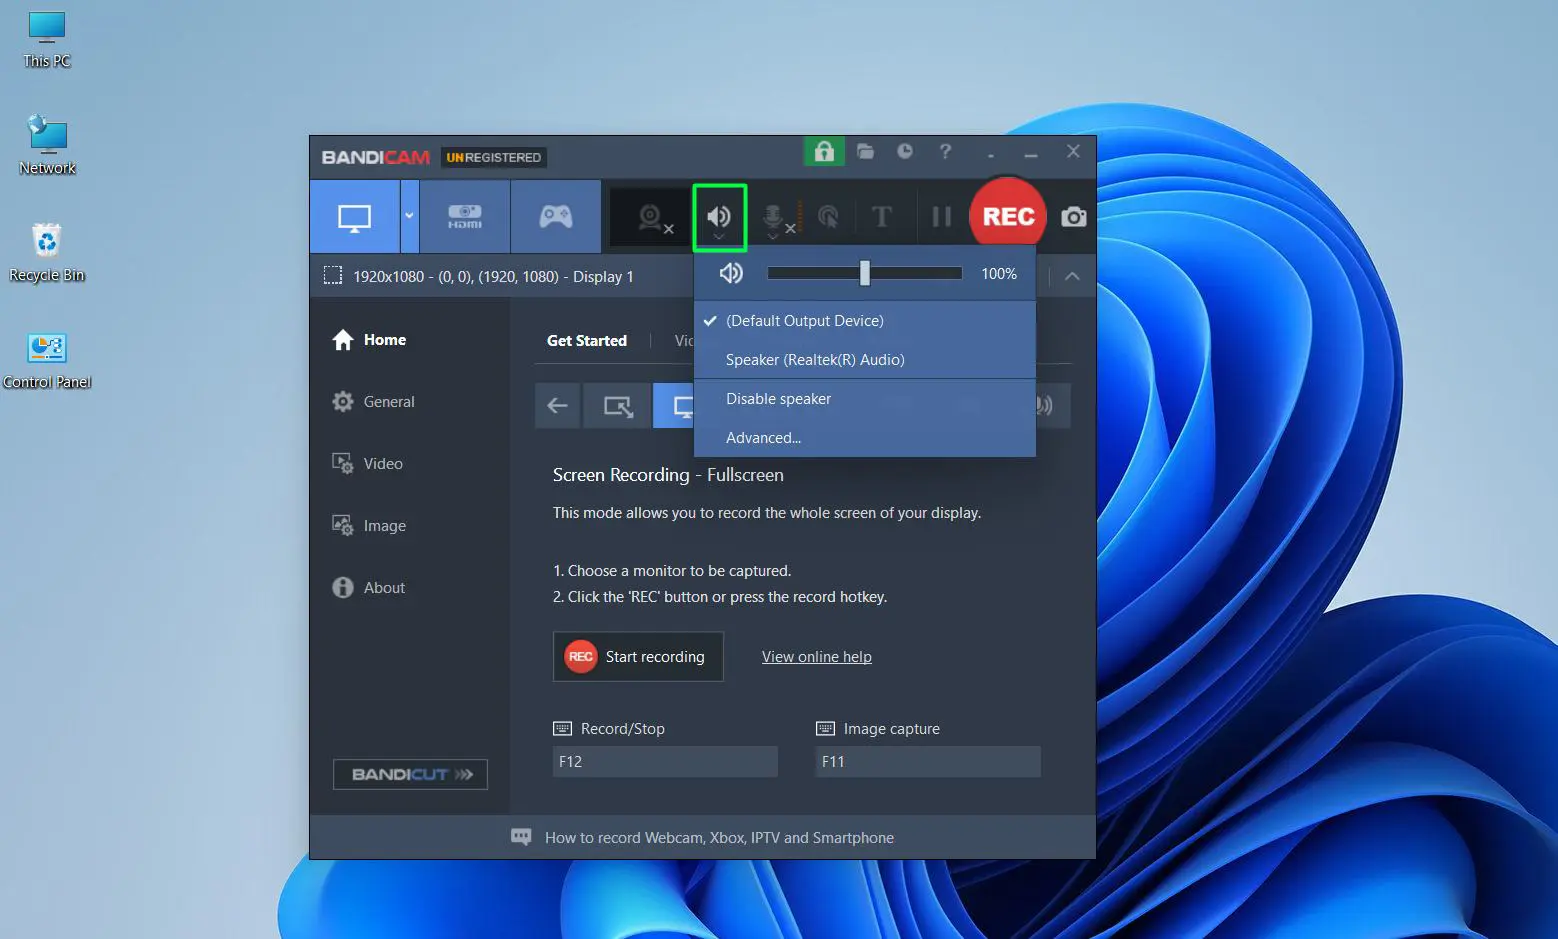Choose Disable speaker from the menu
Viewport: 1558px width, 939px height.
click(778, 398)
